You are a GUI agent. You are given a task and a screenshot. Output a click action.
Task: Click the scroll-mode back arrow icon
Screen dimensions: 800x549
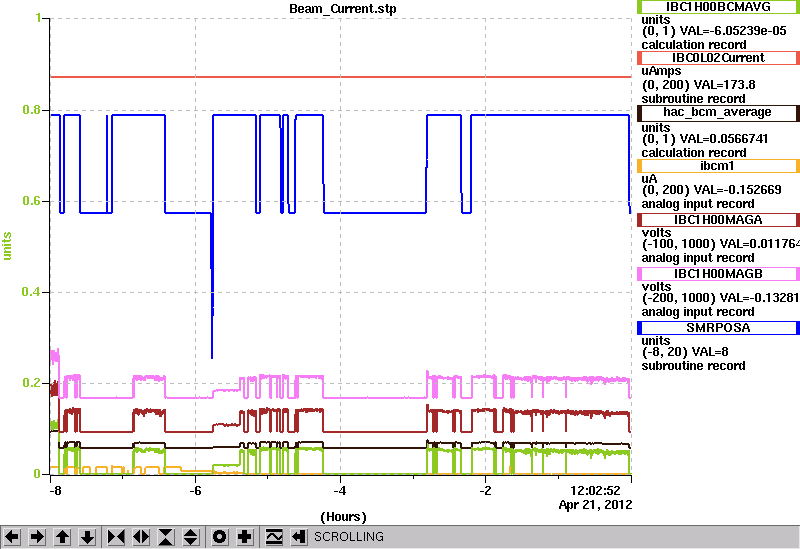(299, 537)
